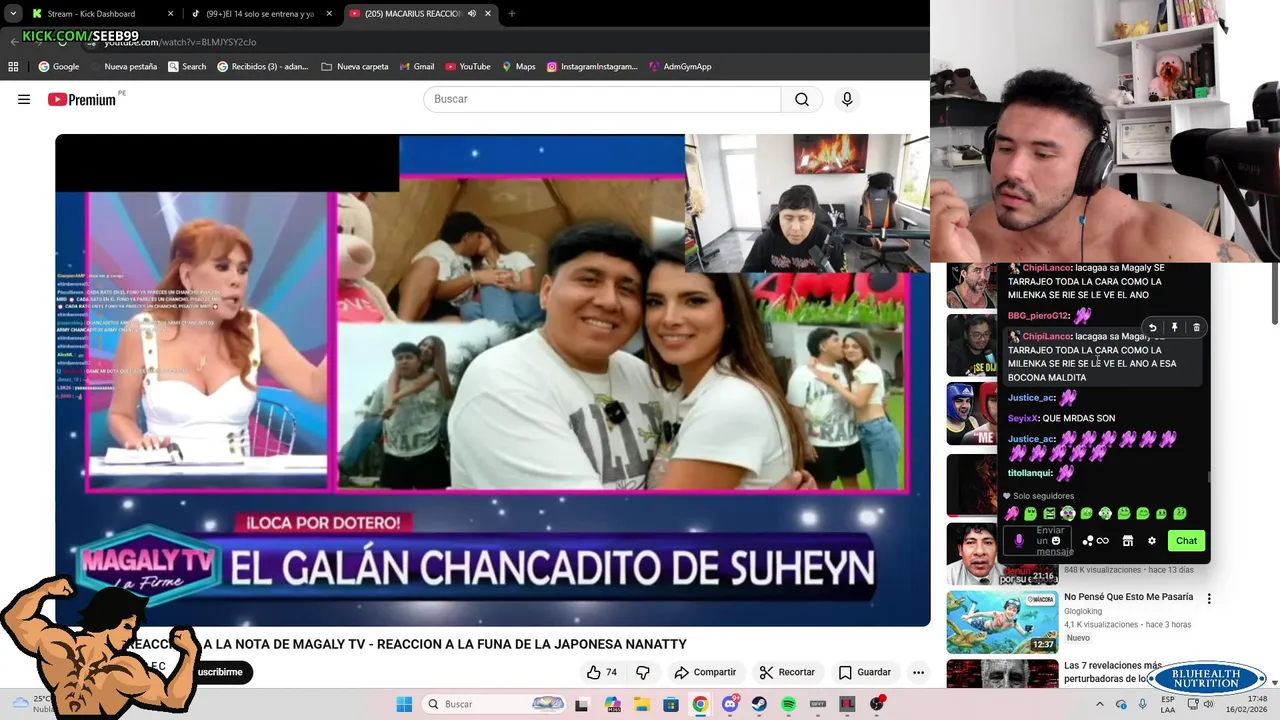
Task: Open the YouTube hamburger guide menu
Action: pos(24,99)
